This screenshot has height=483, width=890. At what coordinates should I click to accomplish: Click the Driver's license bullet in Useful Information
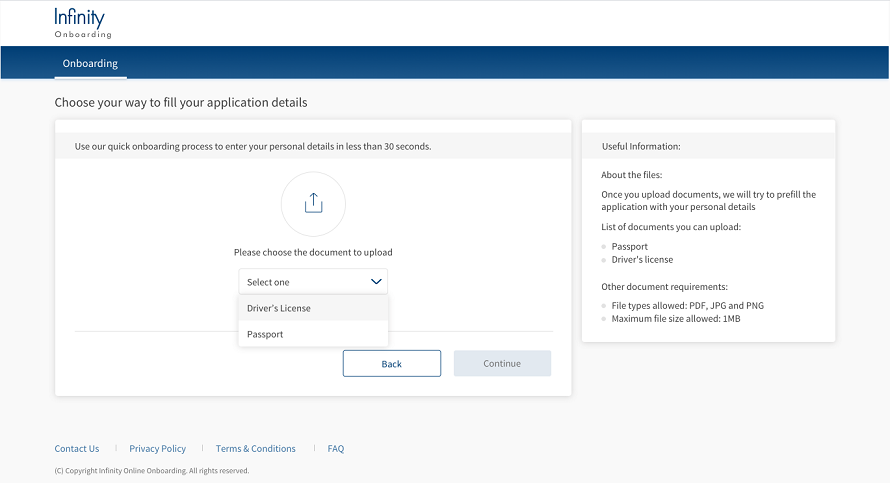pos(642,259)
